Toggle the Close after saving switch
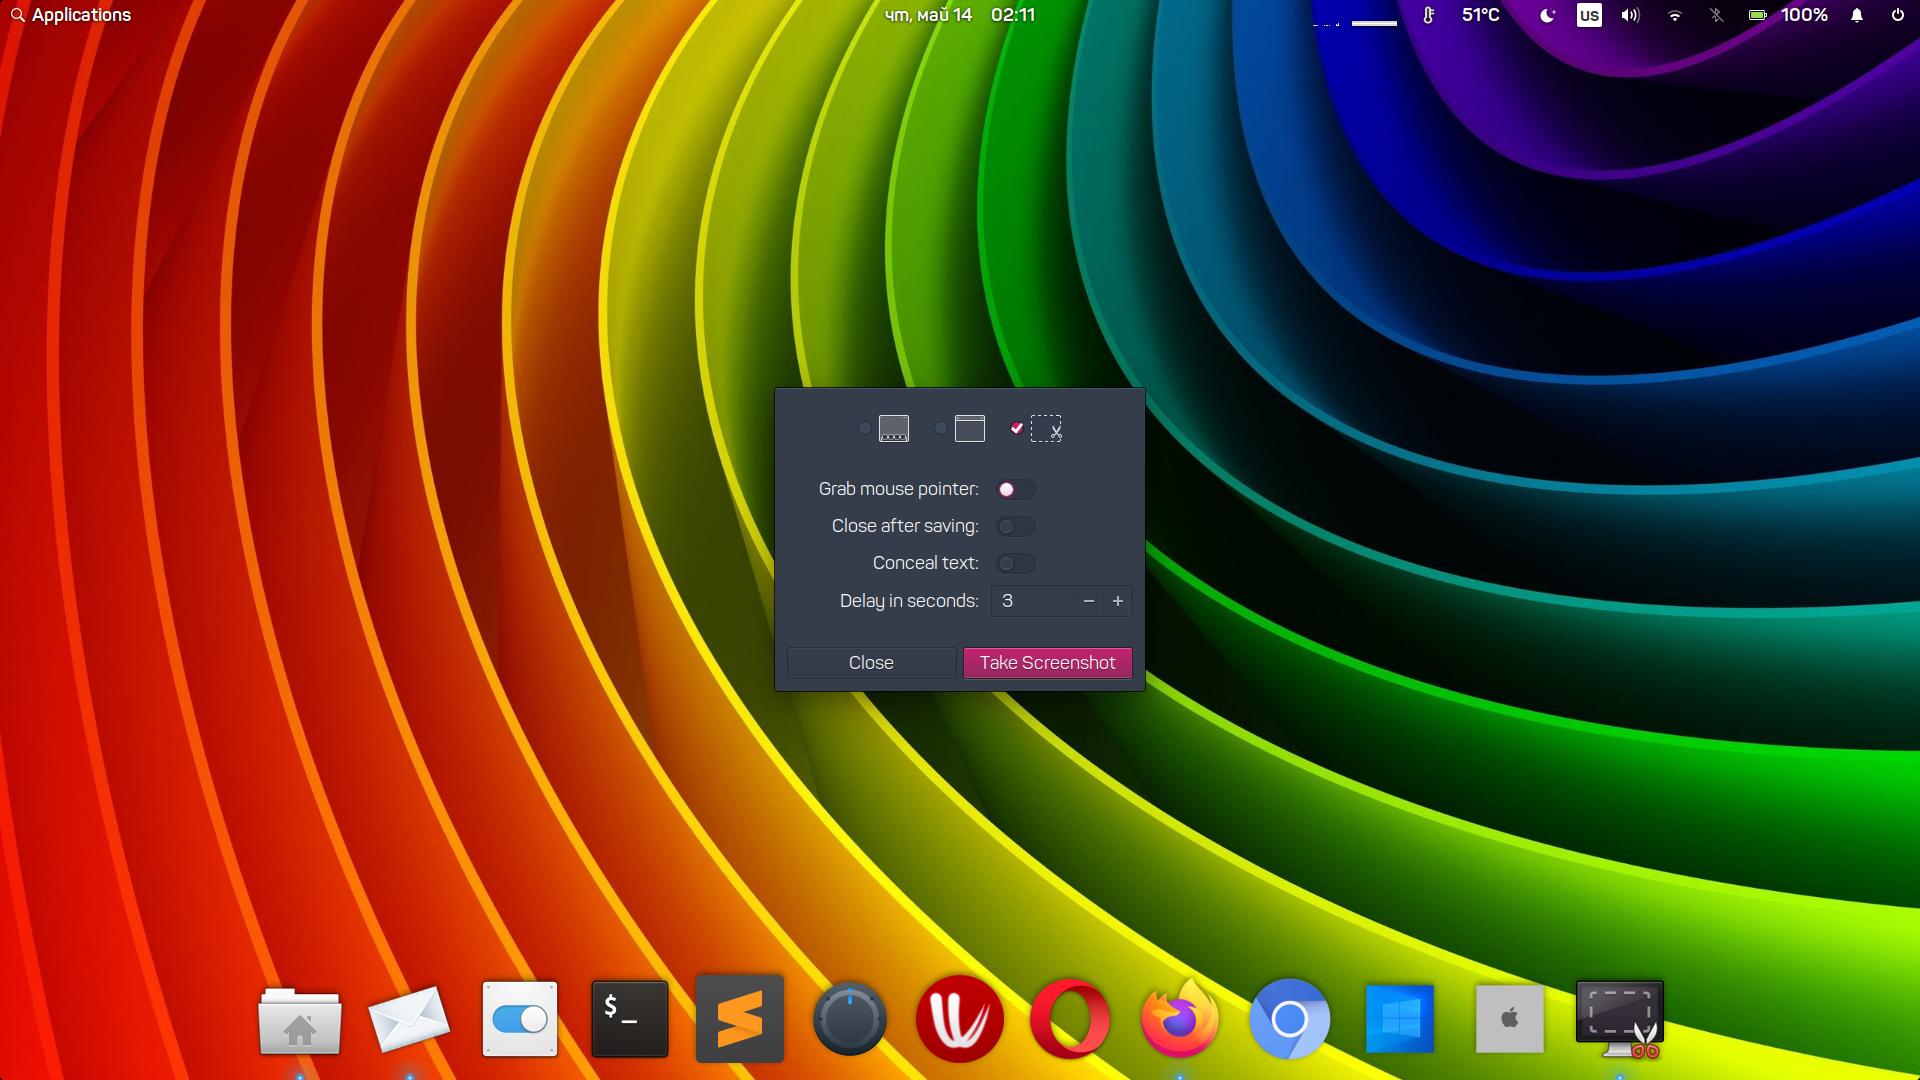The image size is (1920, 1080). point(1016,526)
